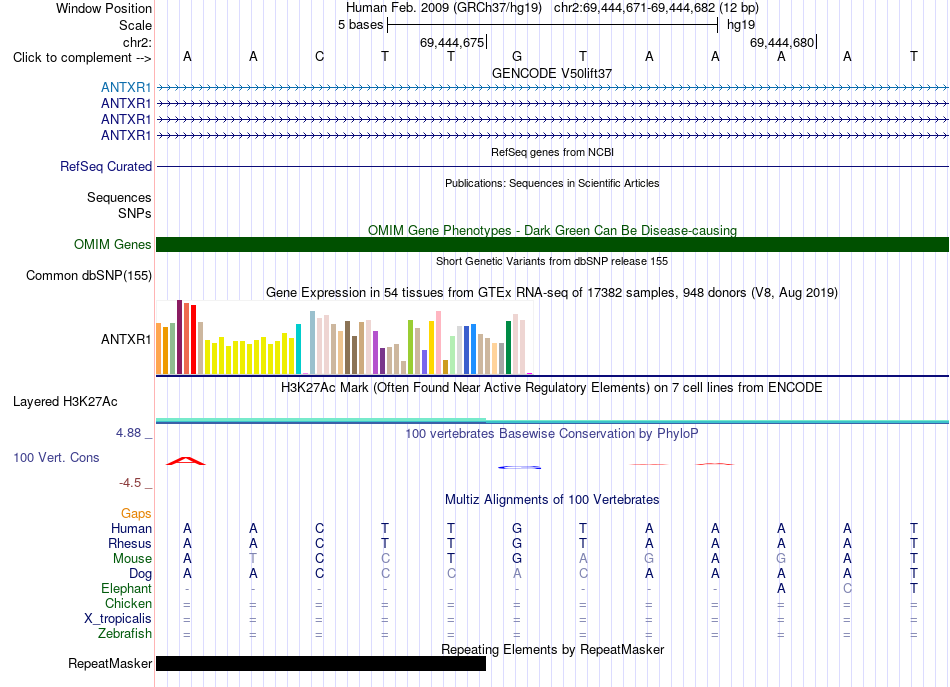Click the G base in the chr2 sequence row
950x687 pixels.
coord(517,56)
